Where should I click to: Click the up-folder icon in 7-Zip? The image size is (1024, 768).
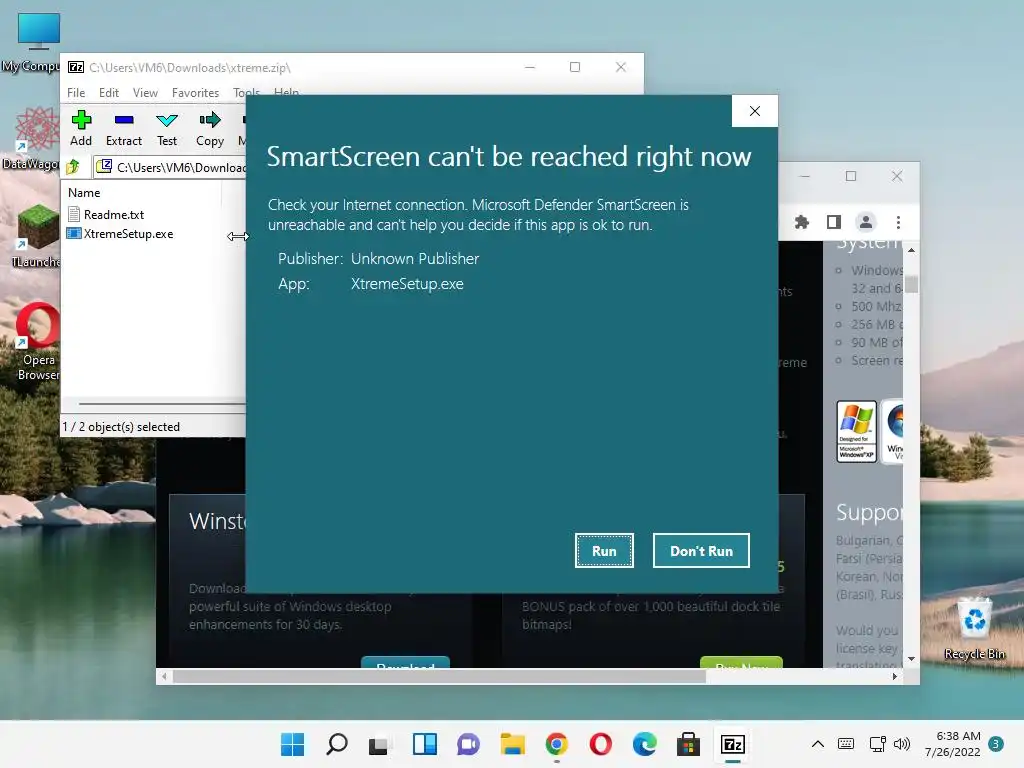(x=73, y=167)
